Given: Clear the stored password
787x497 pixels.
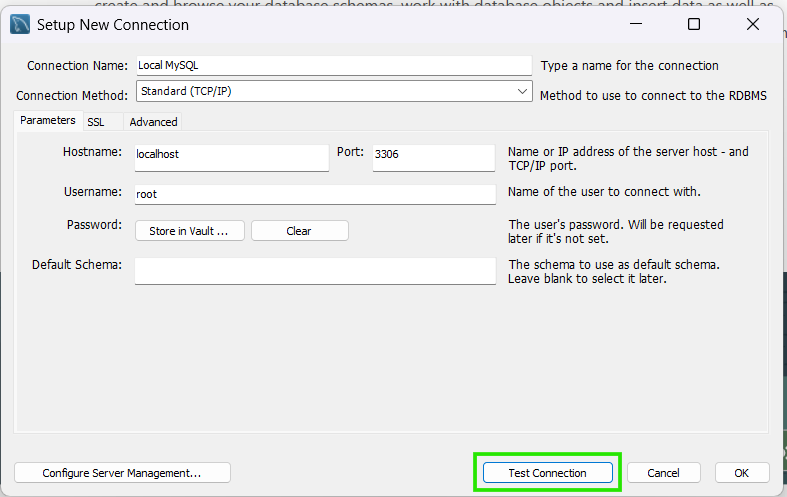Looking at the screenshot, I should (300, 231).
